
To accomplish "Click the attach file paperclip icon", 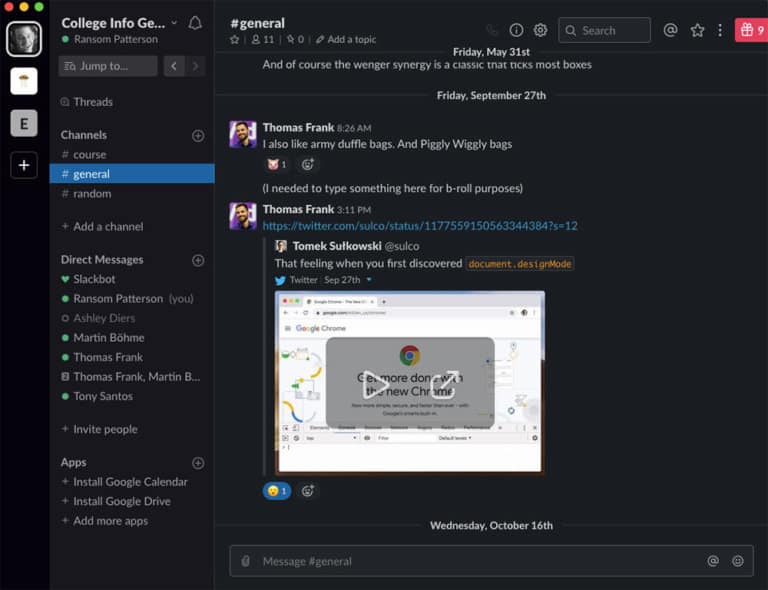I will click(245, 561).
